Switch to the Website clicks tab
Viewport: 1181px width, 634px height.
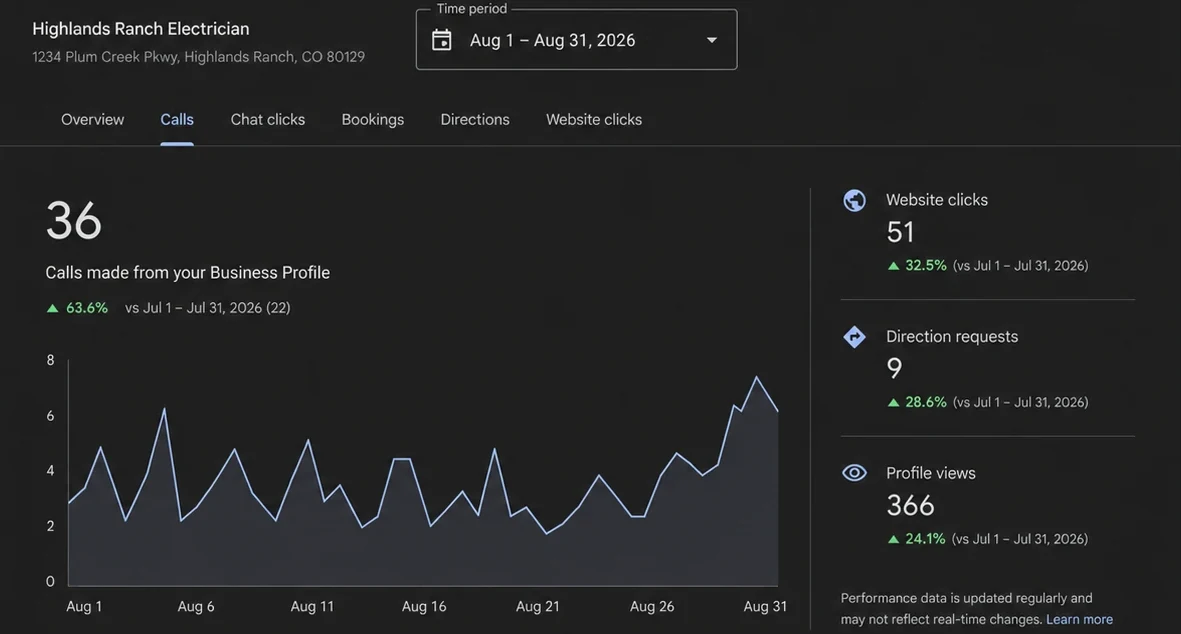coord(594,120)
